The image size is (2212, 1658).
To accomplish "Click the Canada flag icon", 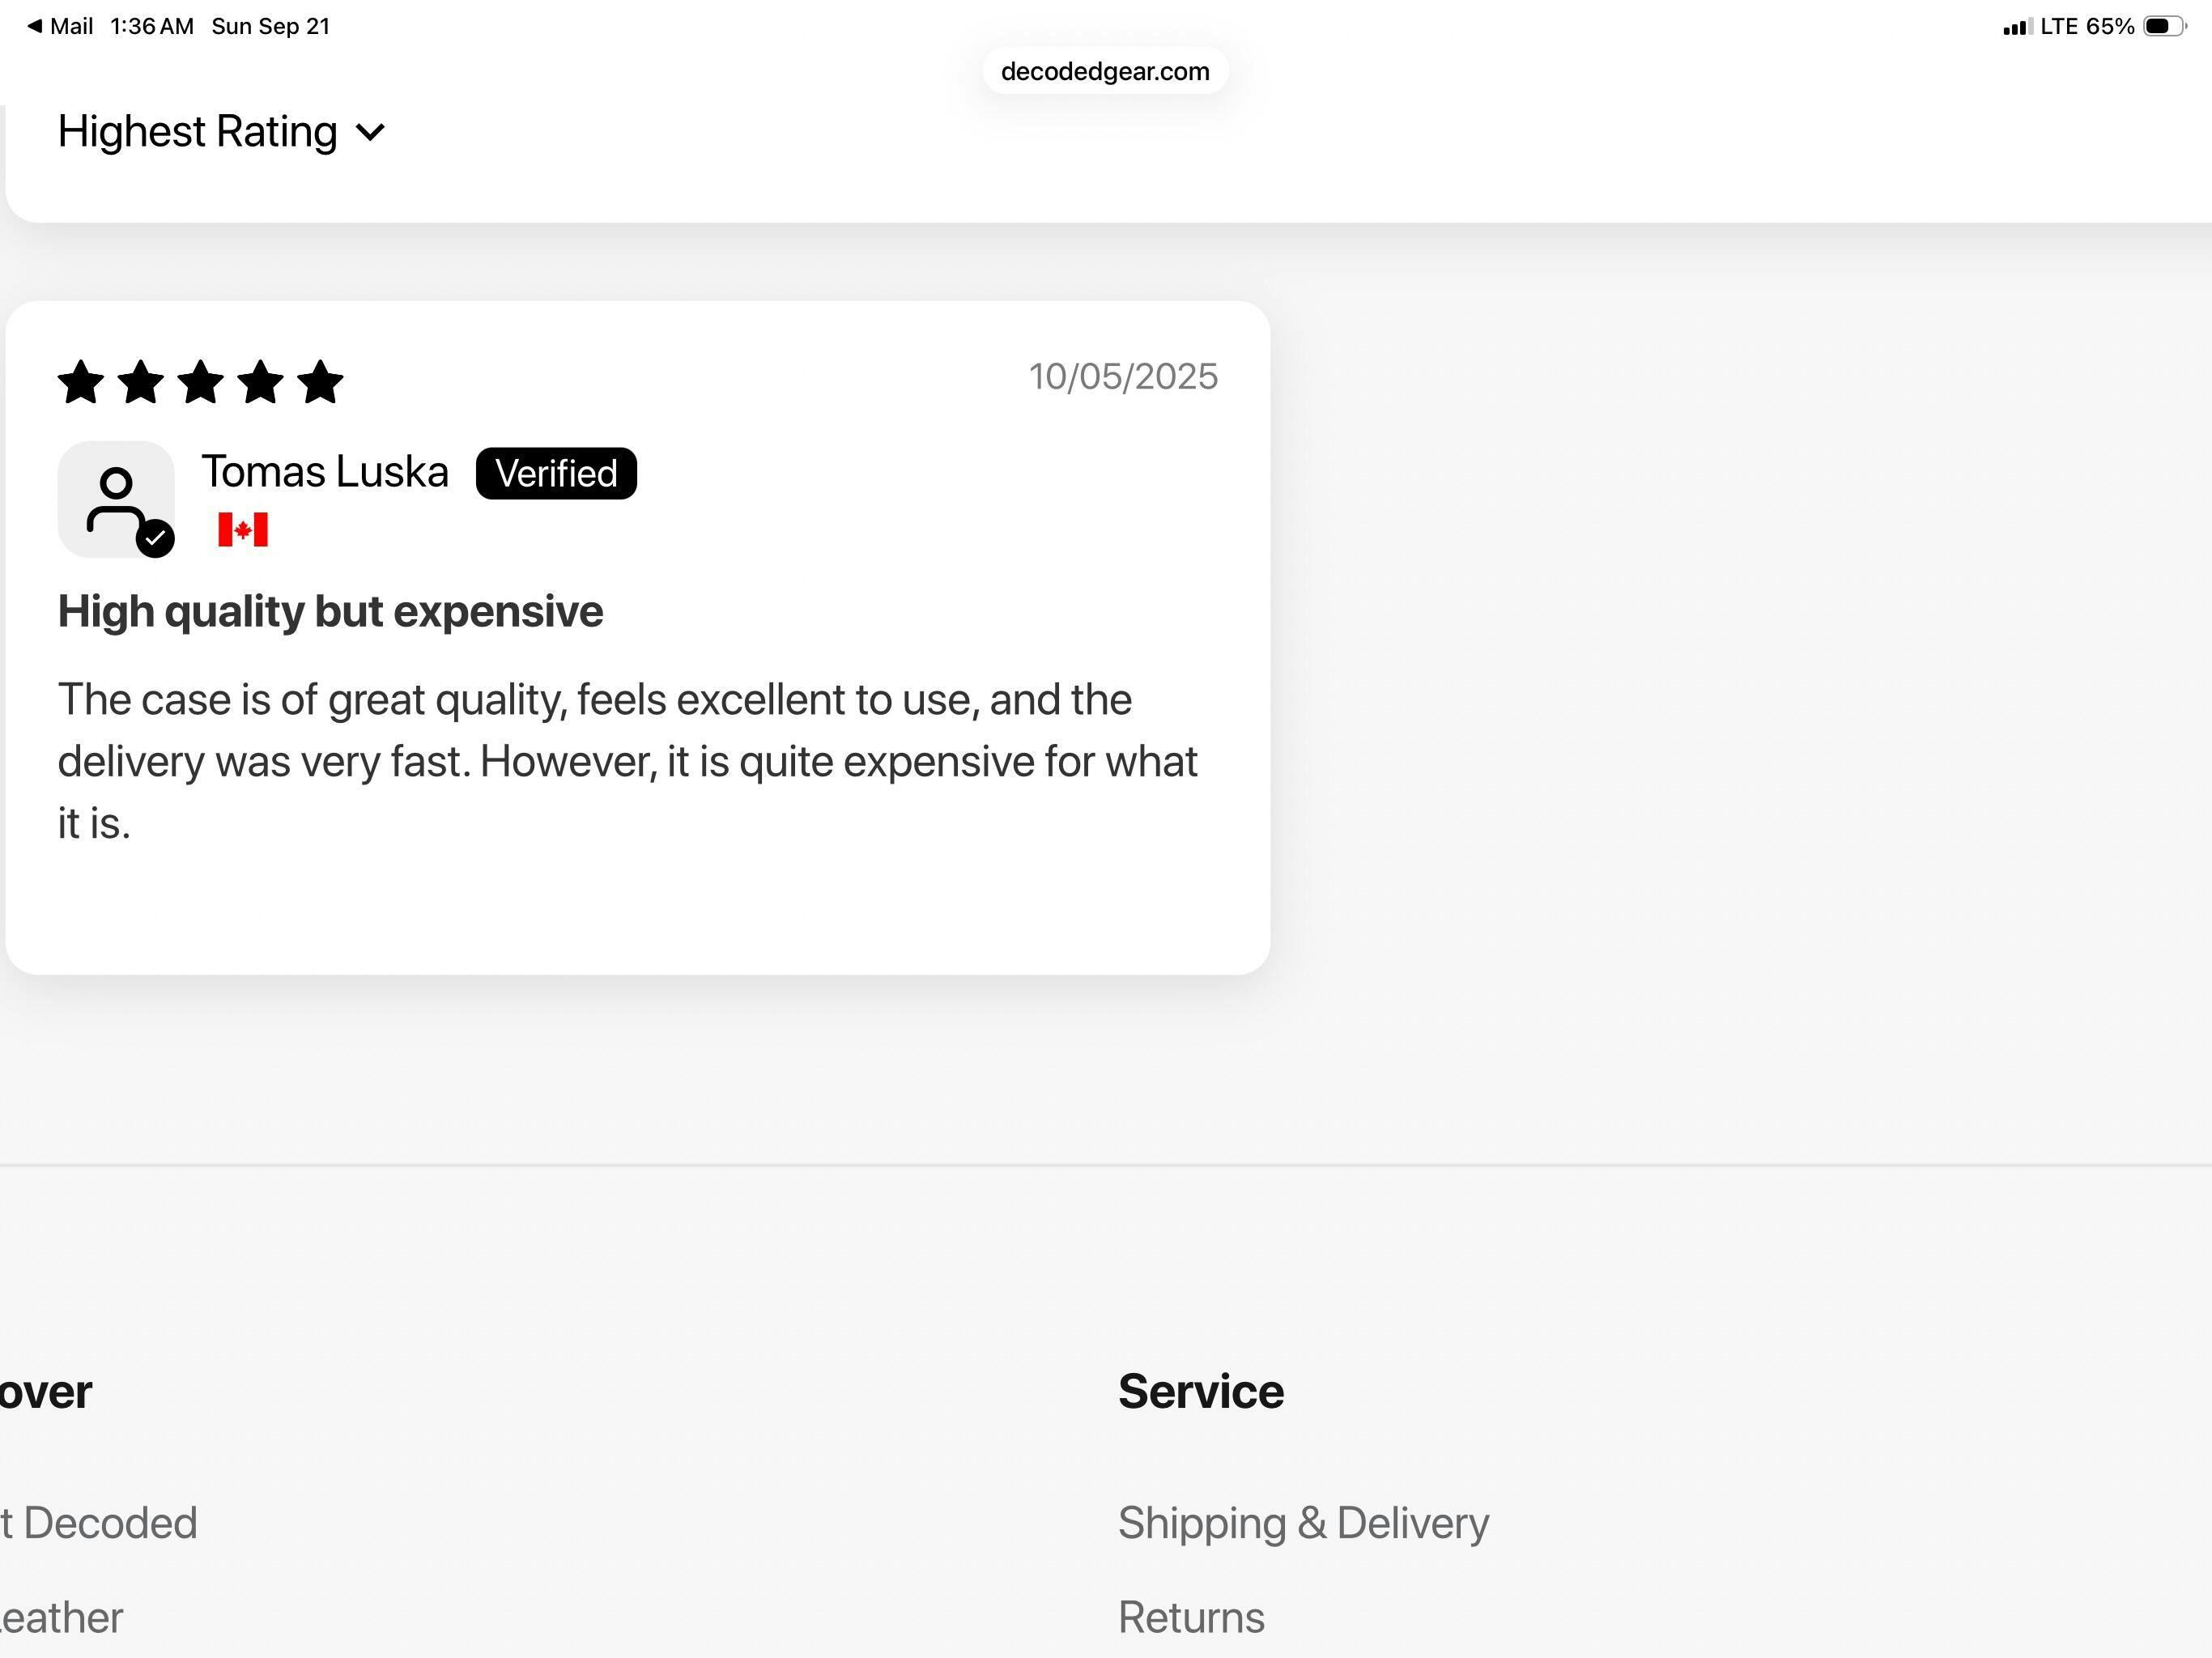I will [x=243, y=529].
